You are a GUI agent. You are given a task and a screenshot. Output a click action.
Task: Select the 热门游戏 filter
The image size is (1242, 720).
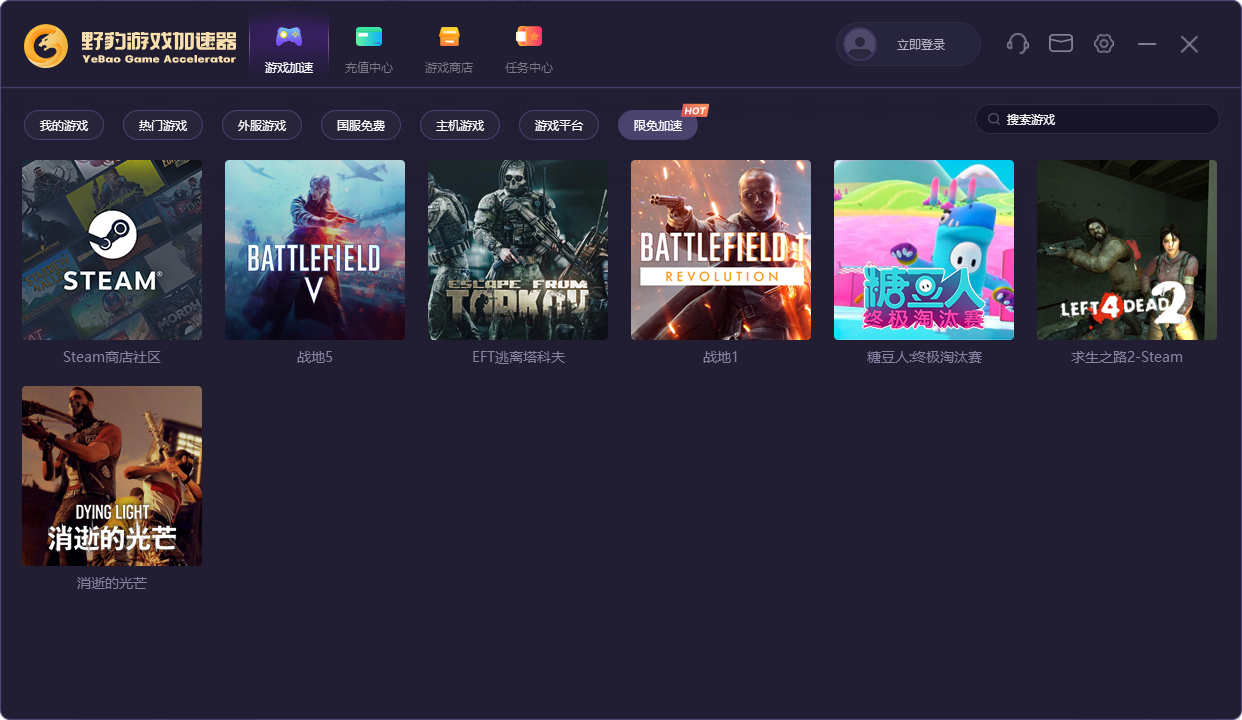point(163,125)
